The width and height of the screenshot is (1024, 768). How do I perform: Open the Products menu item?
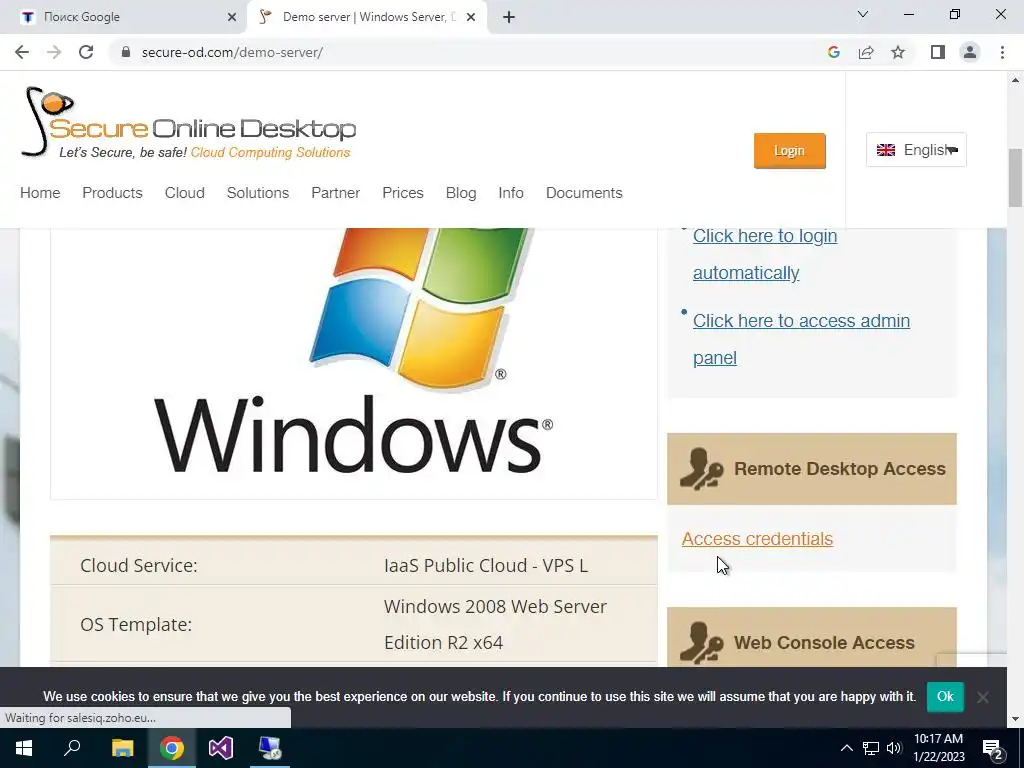point(112,193)
